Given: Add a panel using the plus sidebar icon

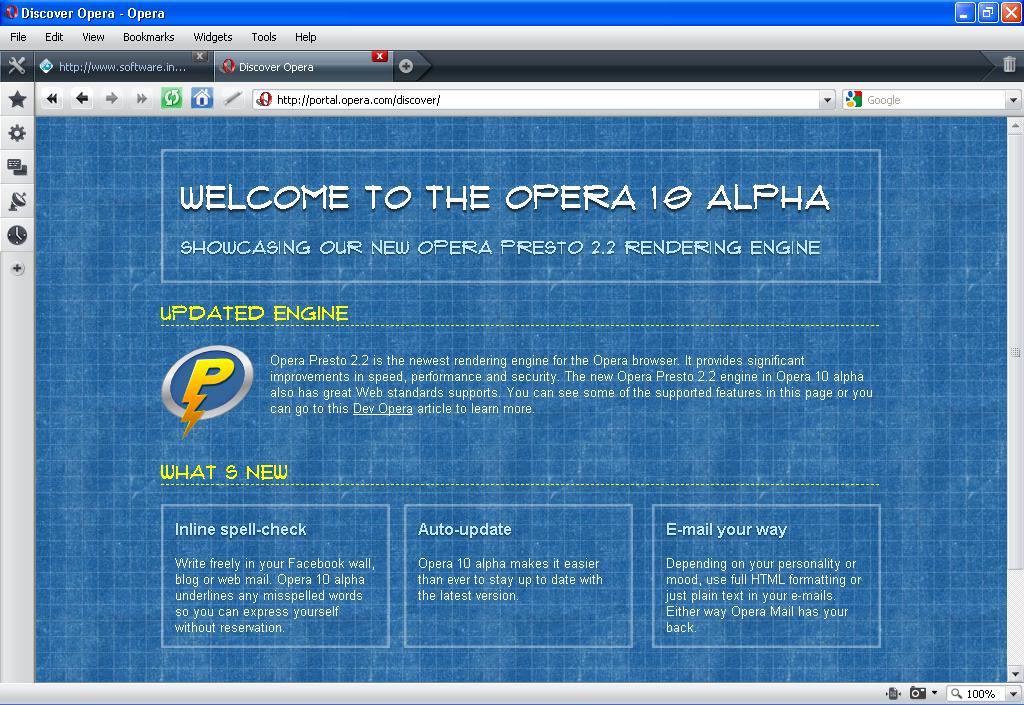Looking at the screenshot, I should [17, 267].
